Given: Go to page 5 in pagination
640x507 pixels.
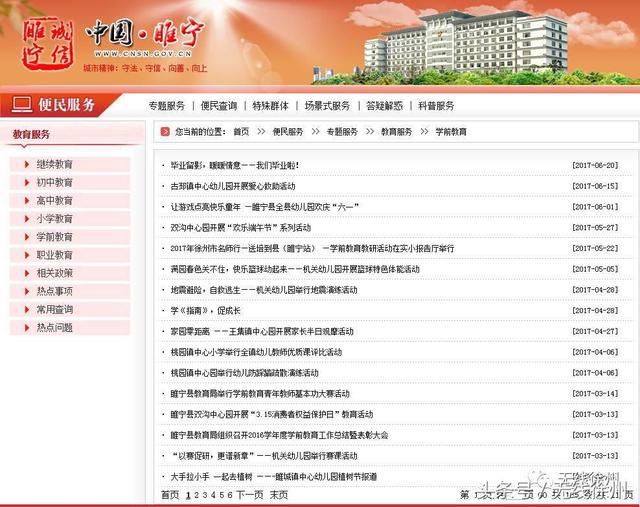Looking at the screenshot, I should tap(222, 495).
